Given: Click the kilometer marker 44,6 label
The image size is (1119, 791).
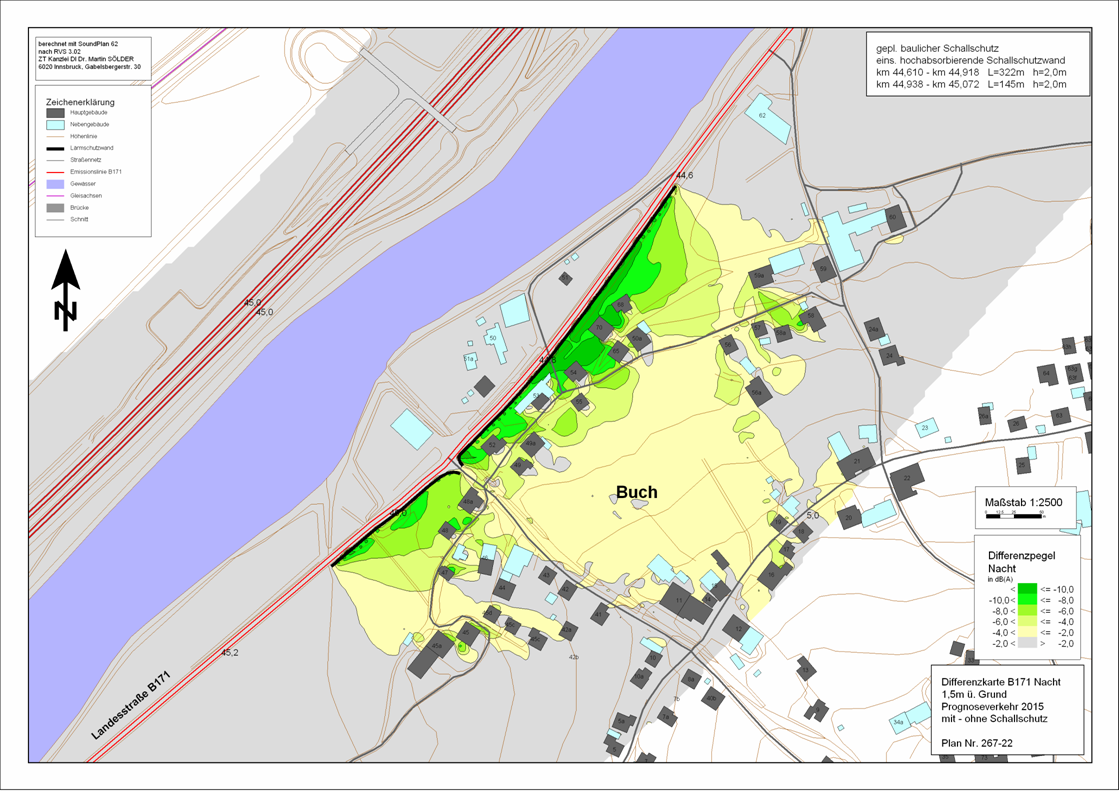Looking at the screenshot, I should (x=684, y=176).
